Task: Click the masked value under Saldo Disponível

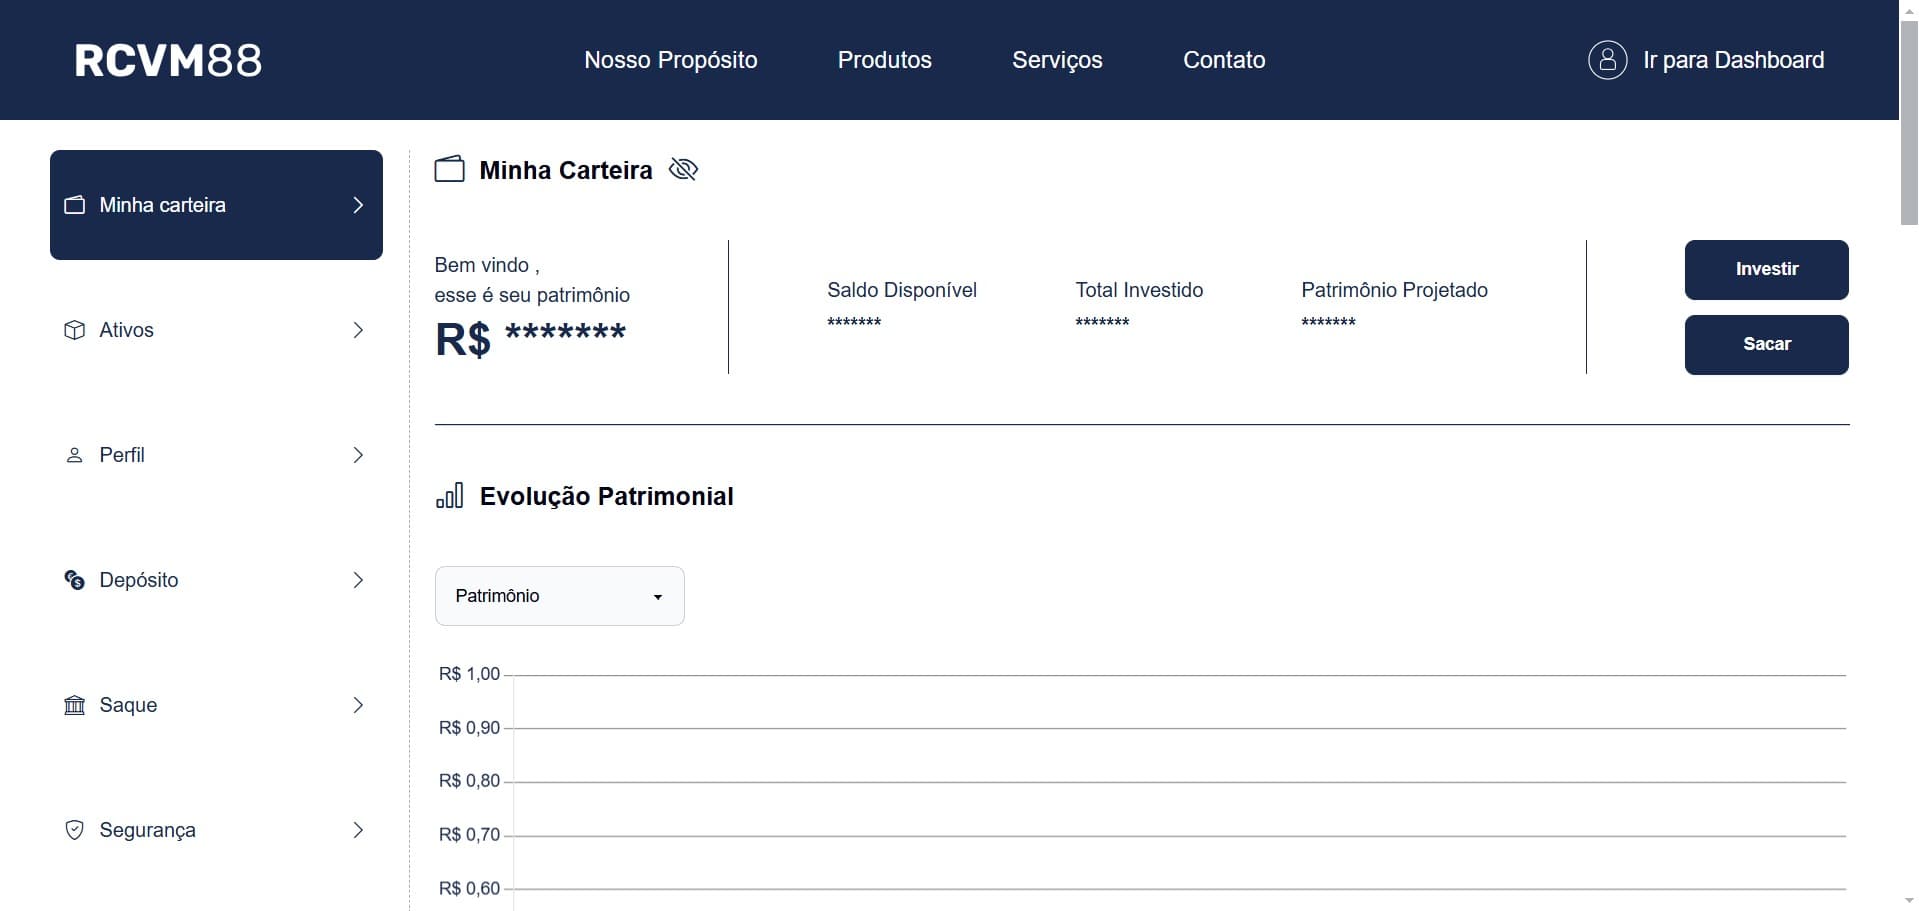Action: tap(854, 322)
